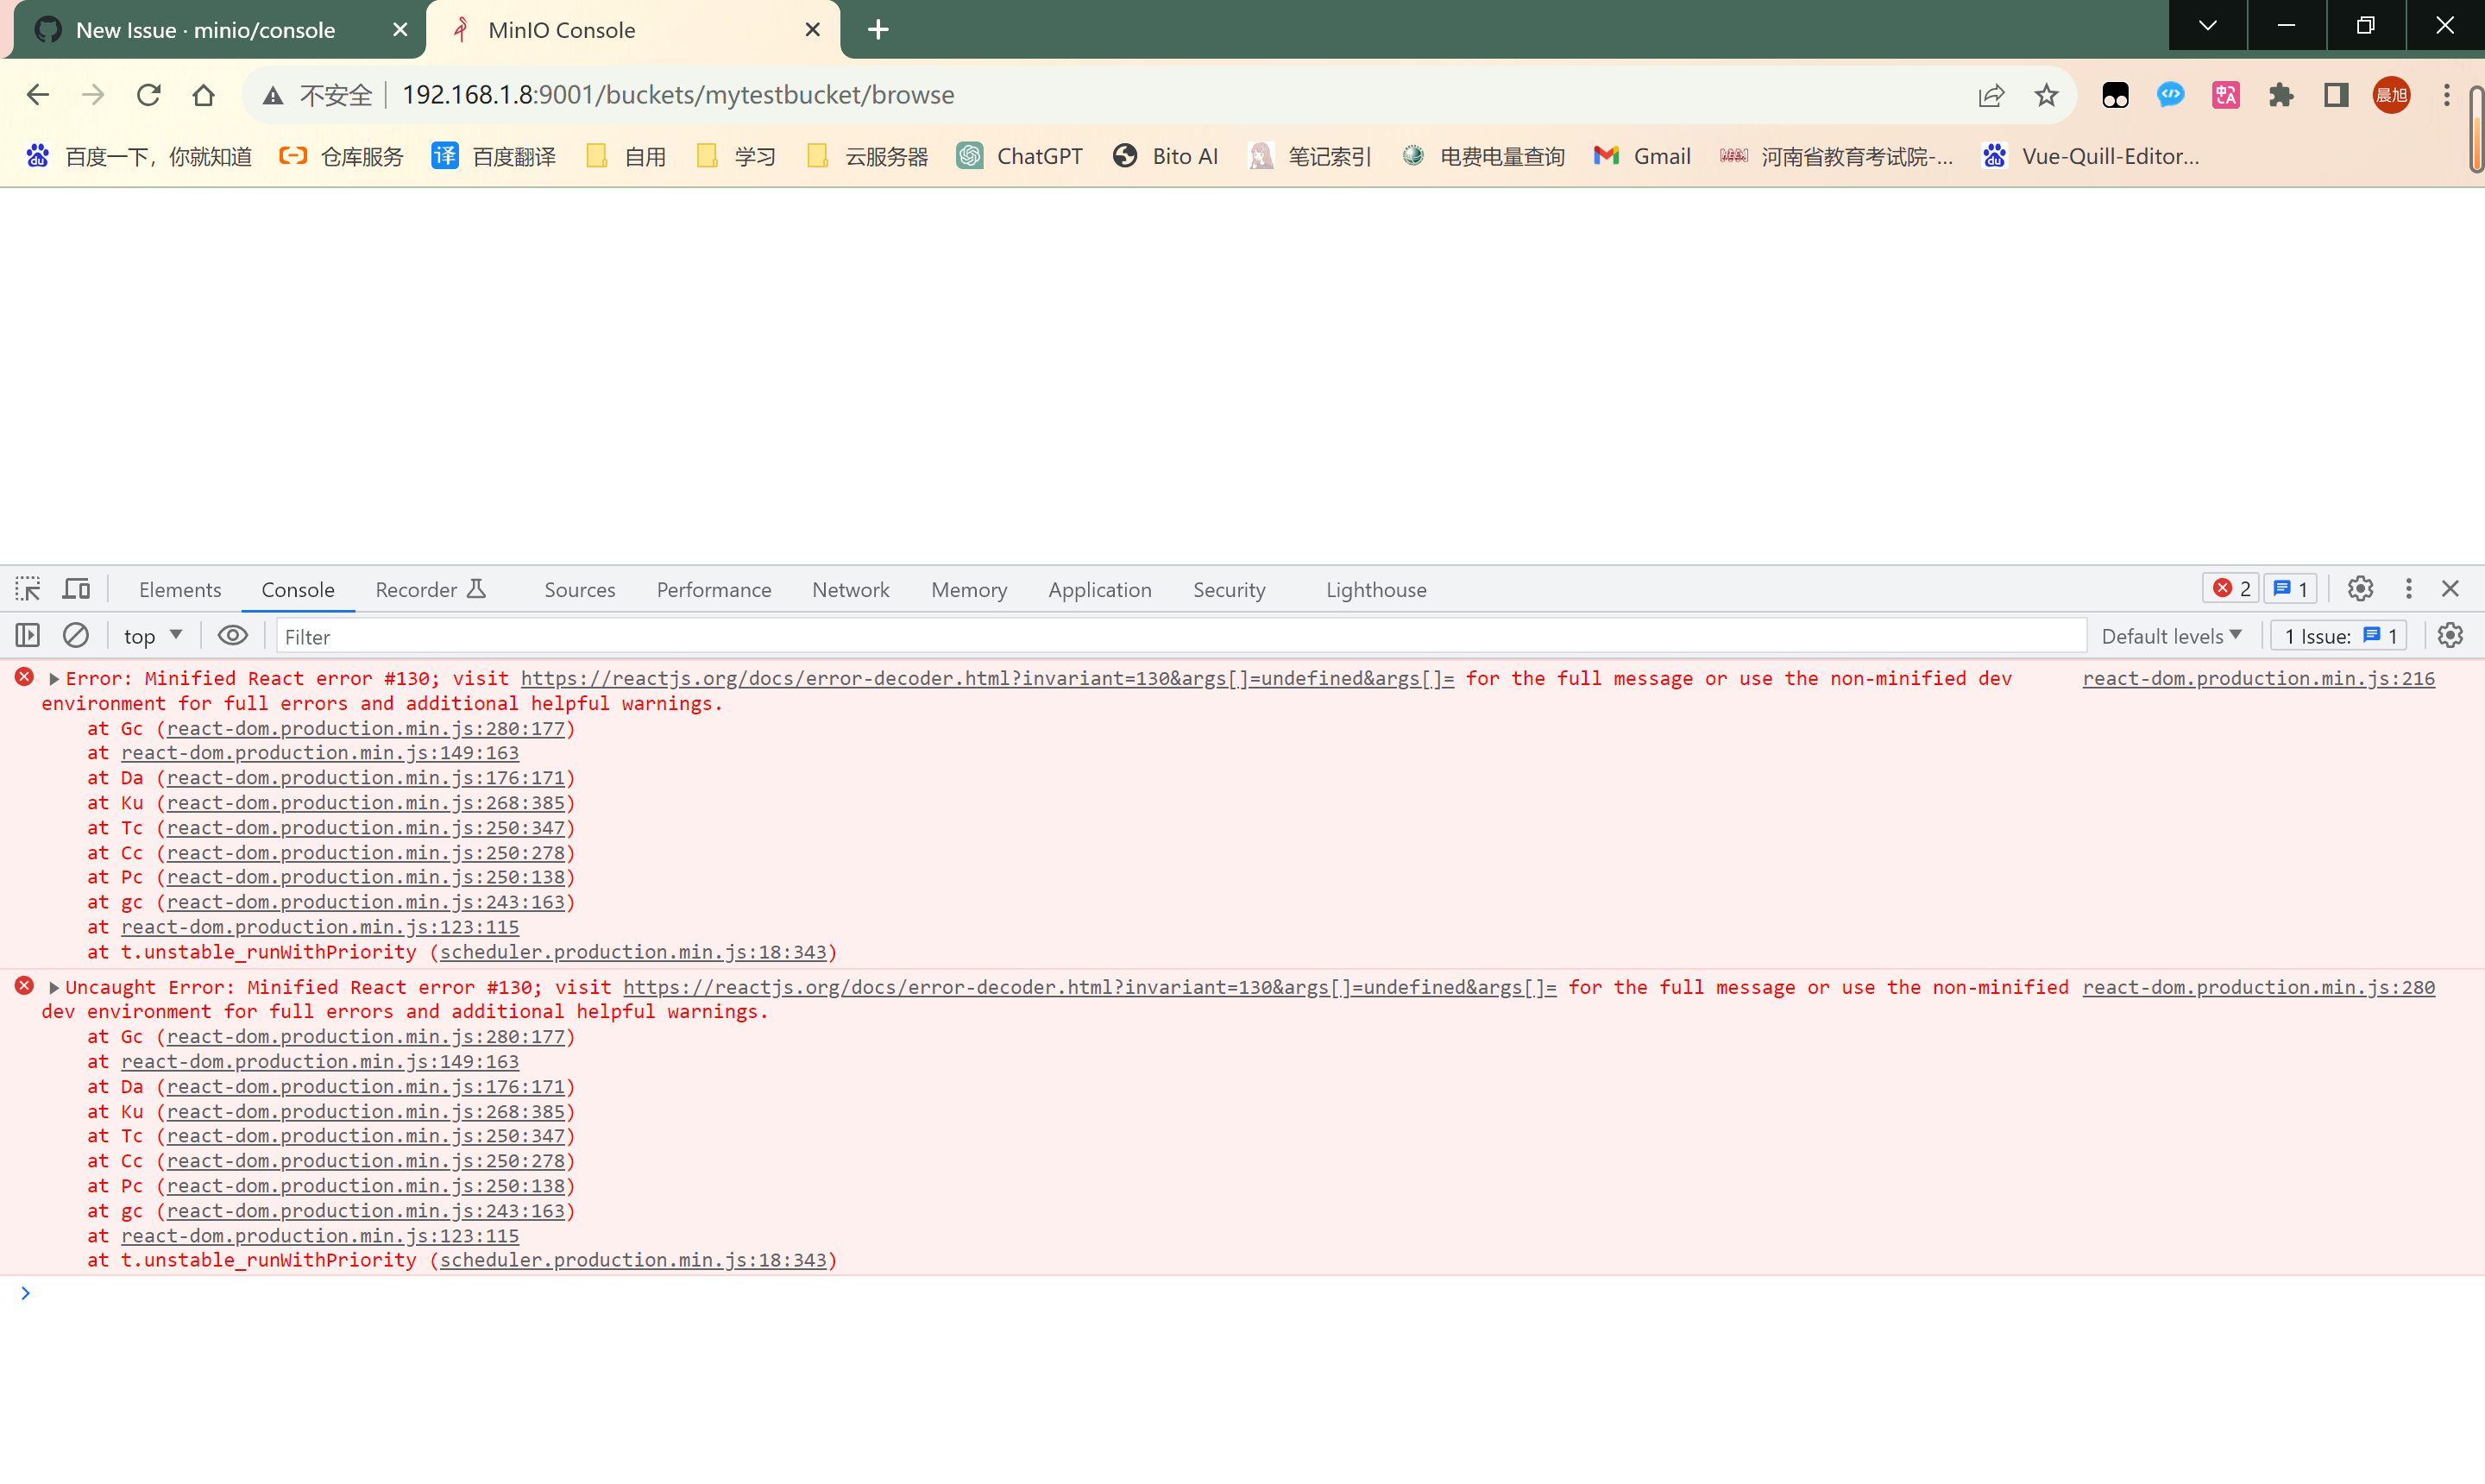Click the share page icon in address bar

(x=1991, y=95)
